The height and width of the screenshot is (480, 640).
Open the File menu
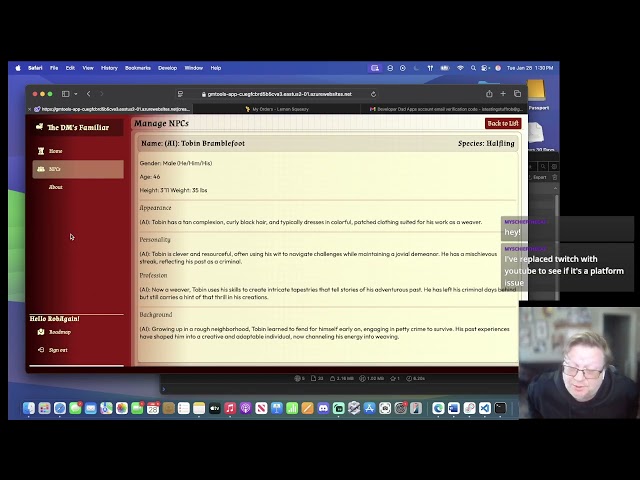(x=54, y=68)
